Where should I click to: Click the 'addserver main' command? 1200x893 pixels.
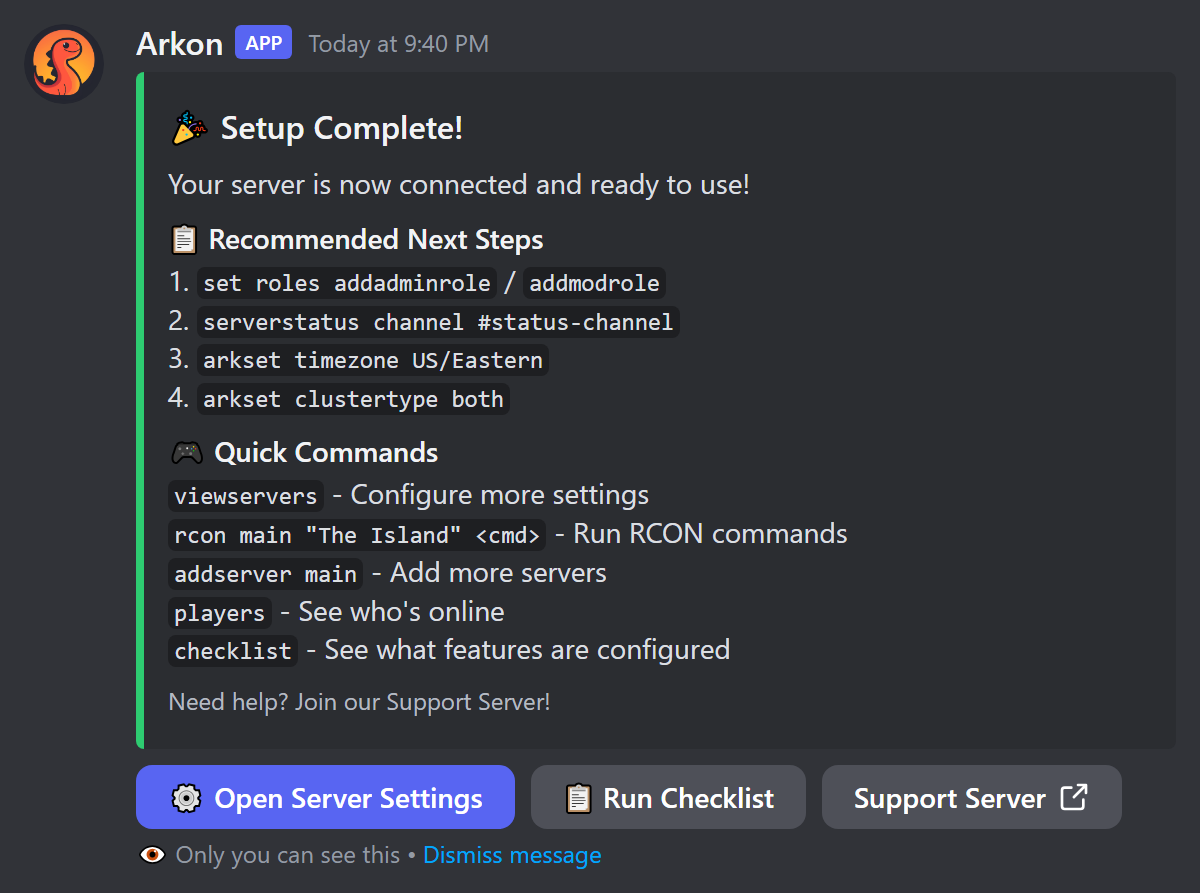(x=265, y=574)
